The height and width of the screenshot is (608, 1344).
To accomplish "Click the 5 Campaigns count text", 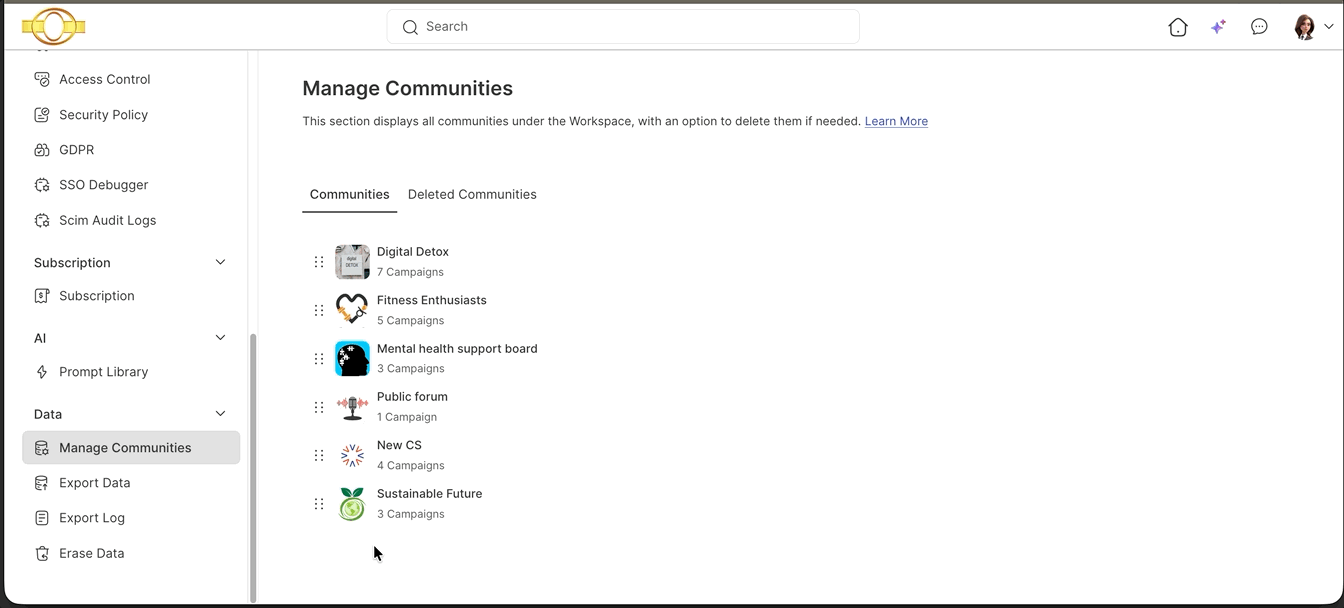I will (410, 321).
